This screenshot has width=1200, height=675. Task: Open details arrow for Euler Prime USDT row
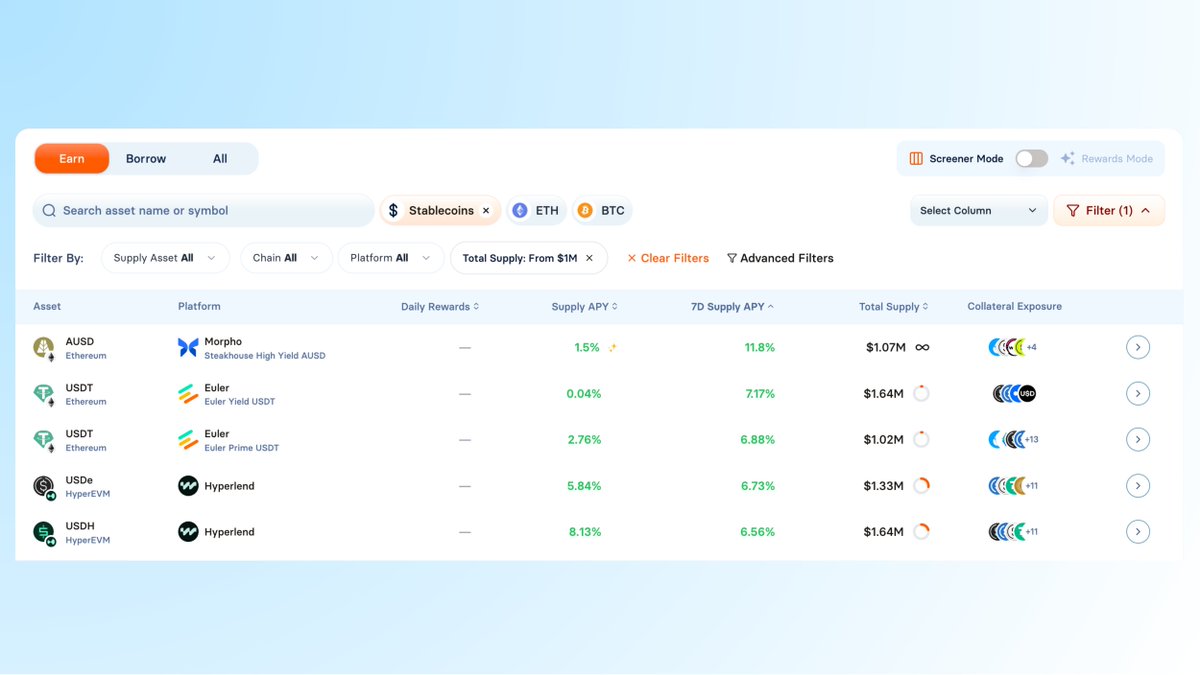click(x=1138, y=439)
